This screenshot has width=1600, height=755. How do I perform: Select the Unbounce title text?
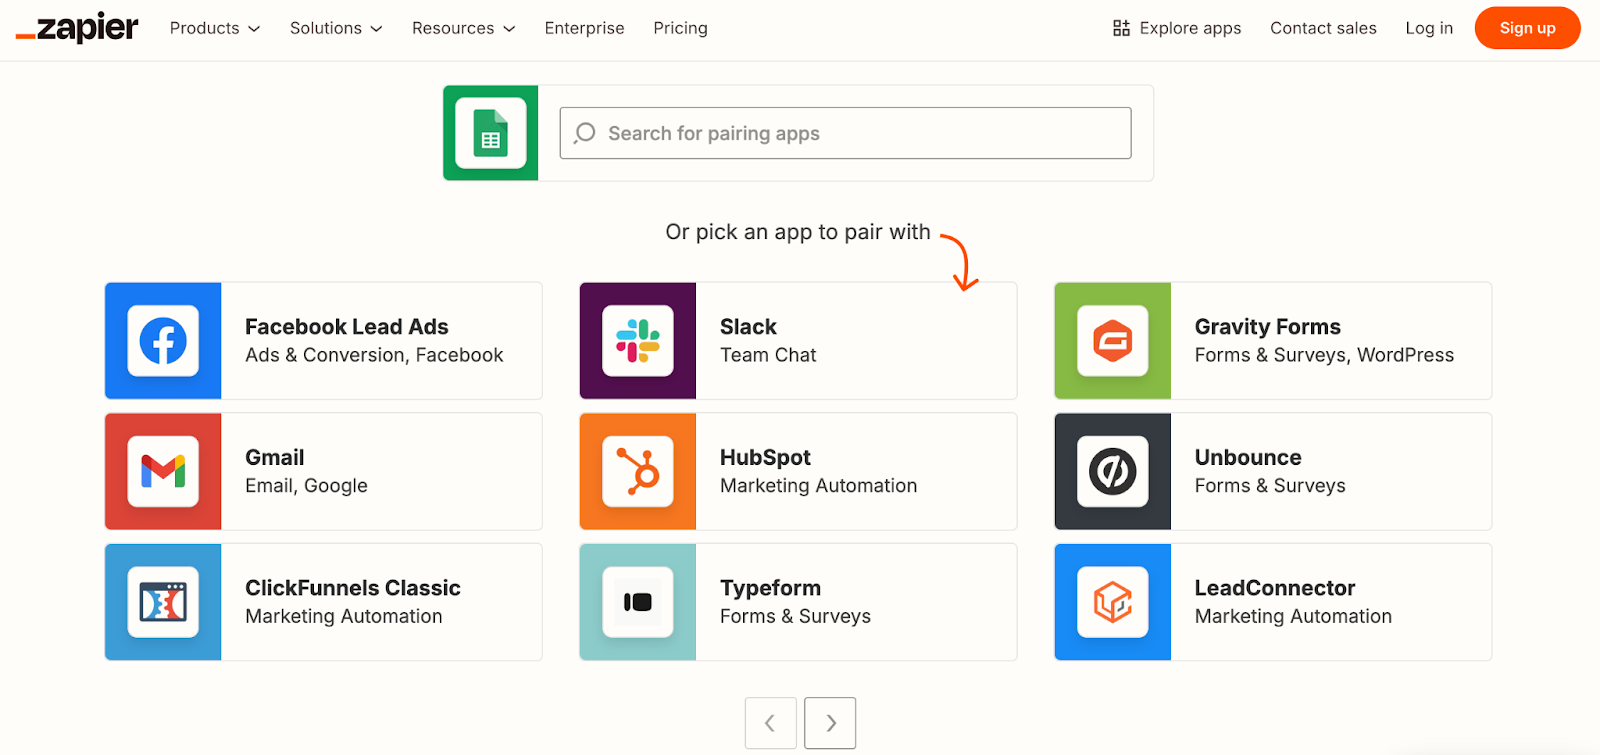(1248, 457)
